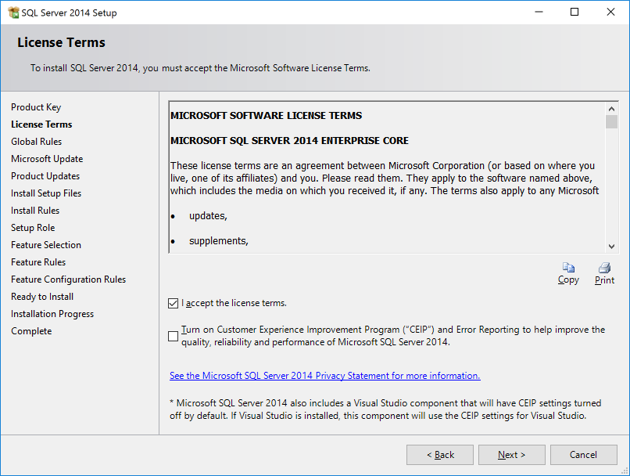Enable the CEIP and Error Reporting checkbox
The width and height of the screenshot is (630, 476).
[173, 336]
